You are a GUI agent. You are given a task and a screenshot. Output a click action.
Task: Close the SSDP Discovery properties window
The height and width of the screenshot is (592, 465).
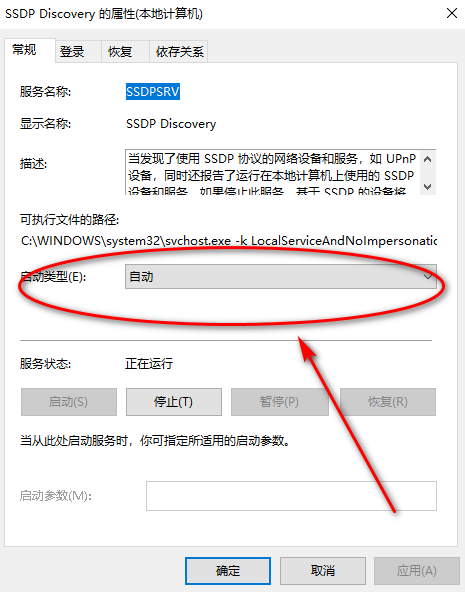tap(451, 14)
